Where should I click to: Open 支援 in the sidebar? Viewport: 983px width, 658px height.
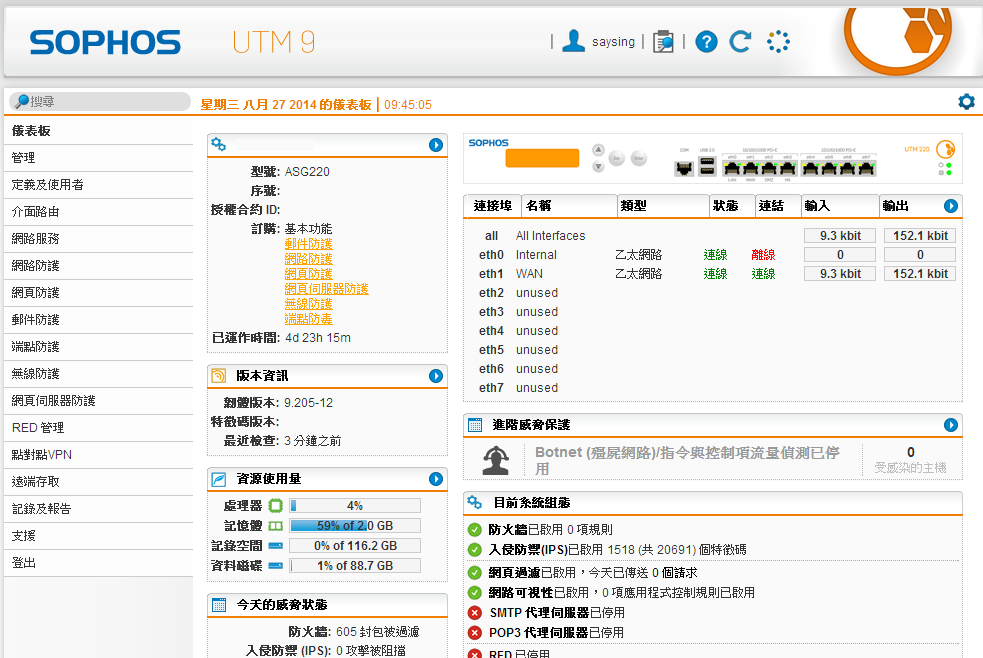(x=98, y=535)
